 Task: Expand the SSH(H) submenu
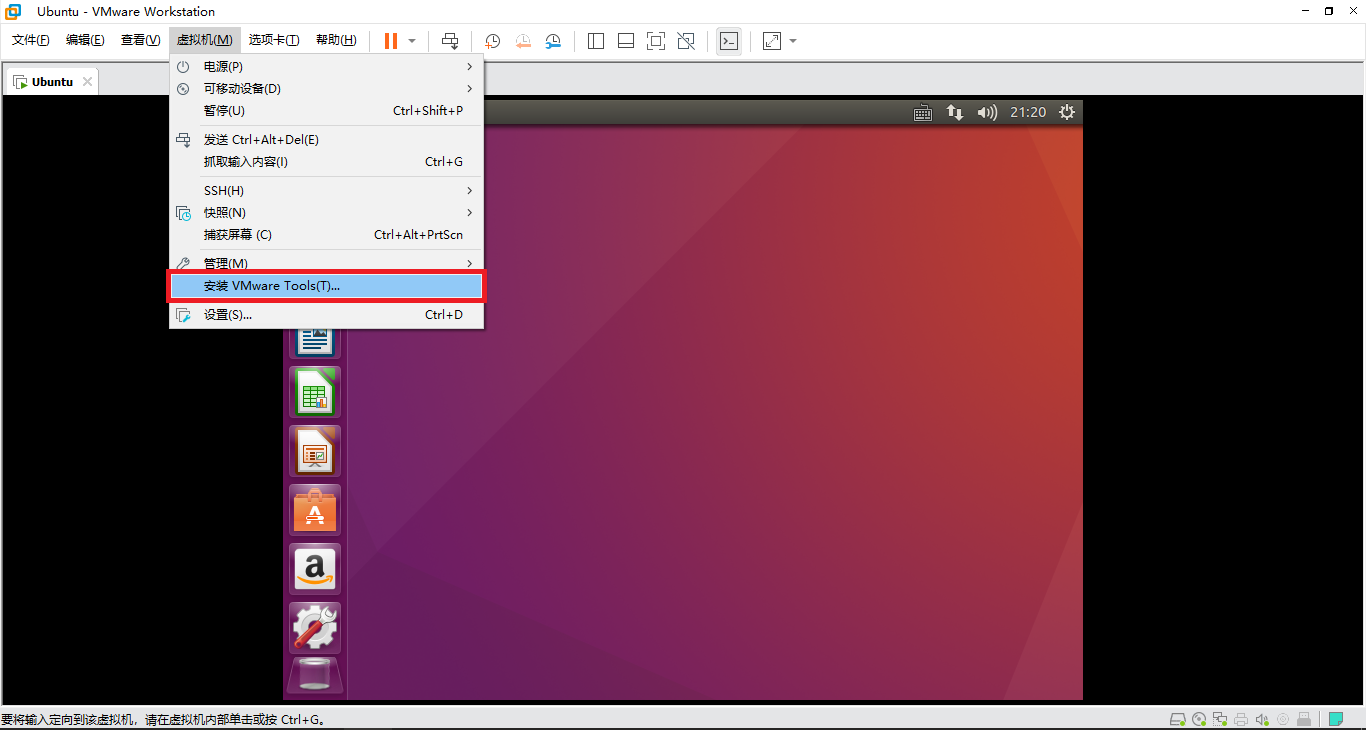click(x=327, y=191)
